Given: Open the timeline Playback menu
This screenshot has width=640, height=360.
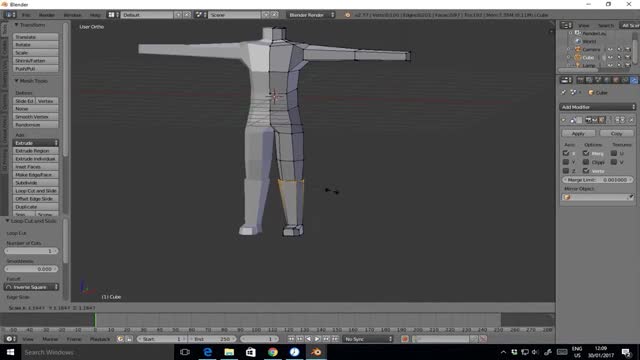Looking at the screenshot, I should (x=100, y=339).
